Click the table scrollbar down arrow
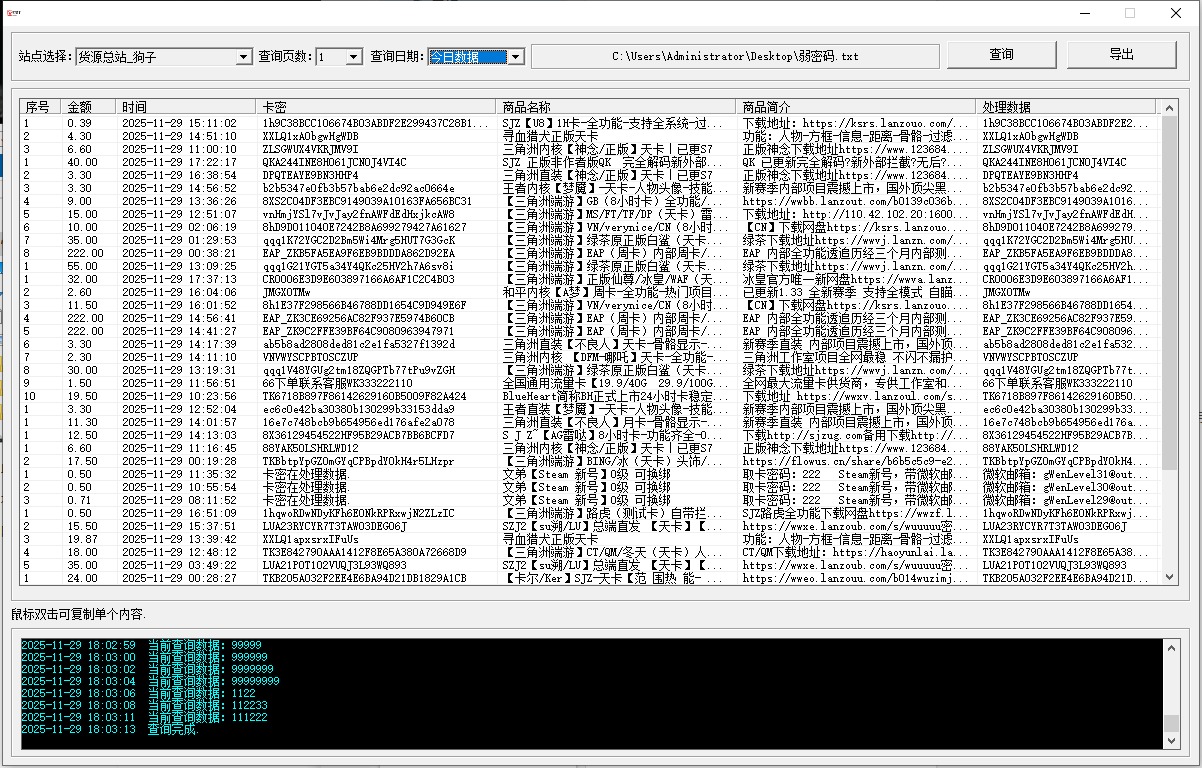This screenshot has height=768, width=1202. 1167,577
